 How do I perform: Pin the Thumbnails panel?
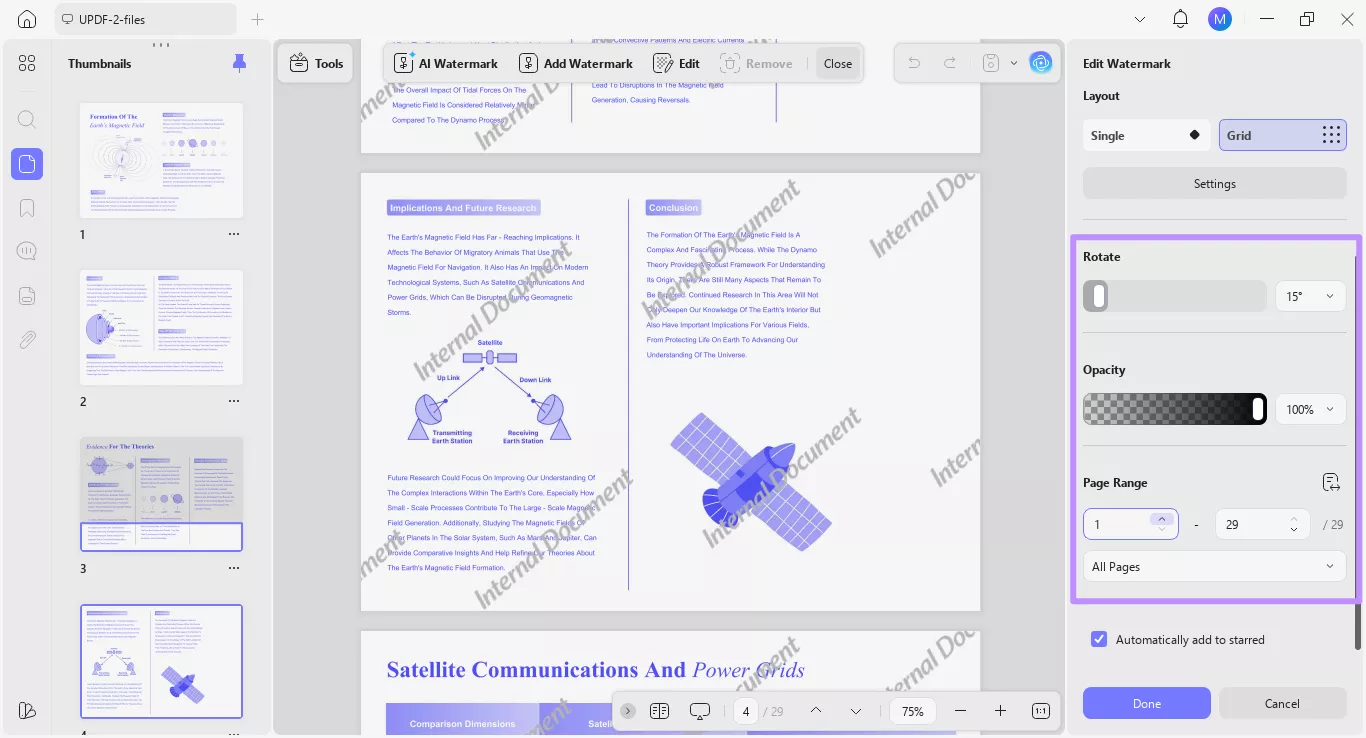tap(239, 63)
